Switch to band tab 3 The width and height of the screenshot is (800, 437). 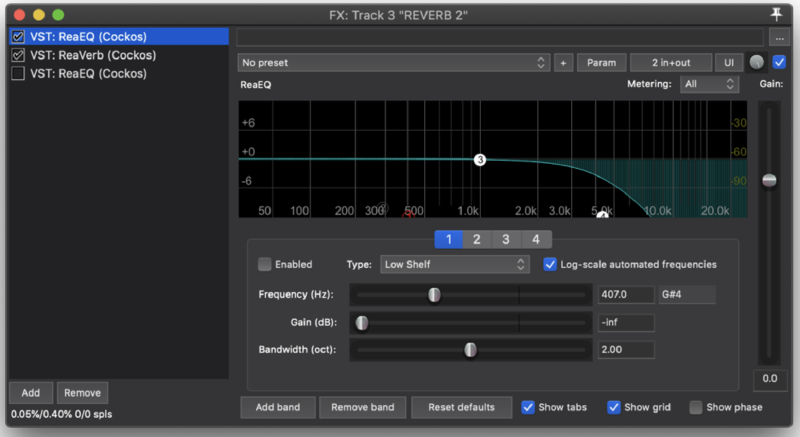click(506, 239)
